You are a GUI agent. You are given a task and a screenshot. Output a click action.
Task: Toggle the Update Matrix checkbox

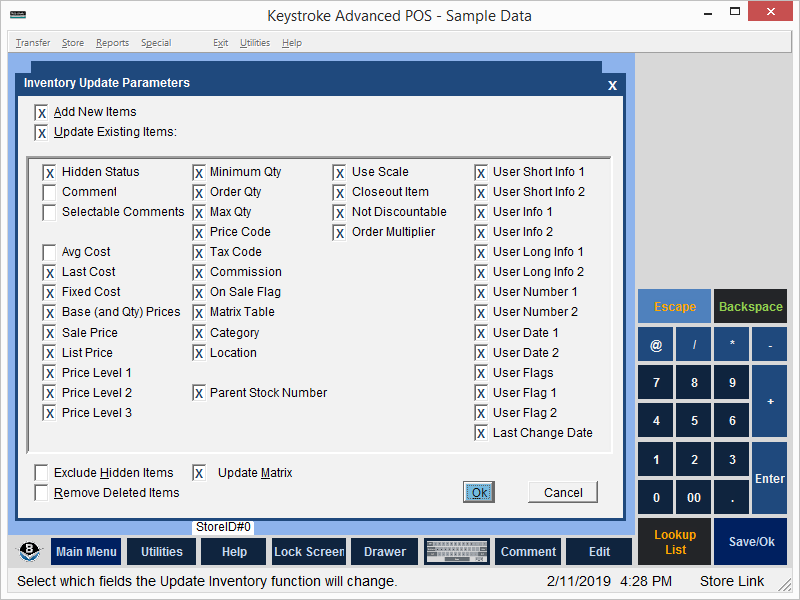coord(199,473)
